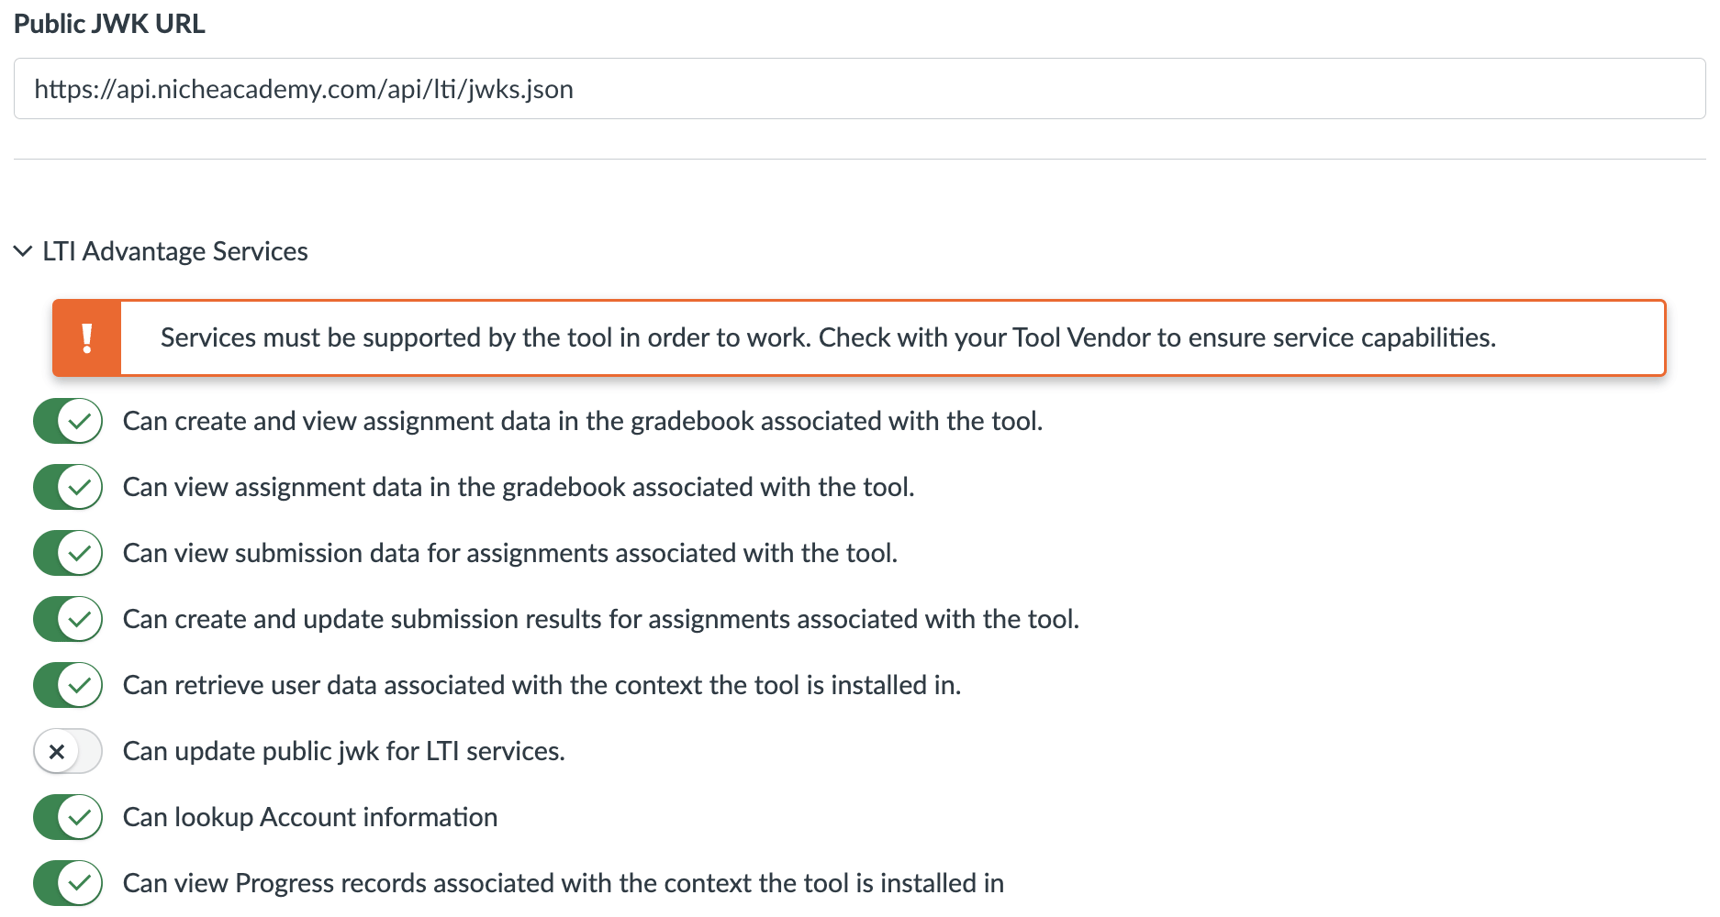The width and height of the screenshot is (1720, 917).
Task: Disable the retrieve user data toggle
Action: tap(67, 685)
